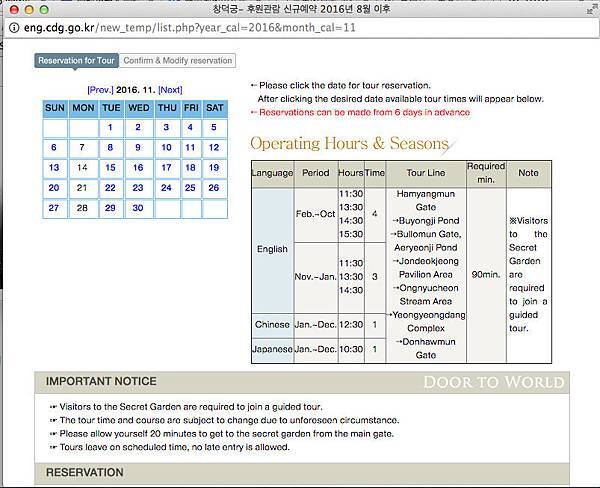This screenshot has height=488, width=600.
Task: Click the Note column header
Action: tap(528, 173)
